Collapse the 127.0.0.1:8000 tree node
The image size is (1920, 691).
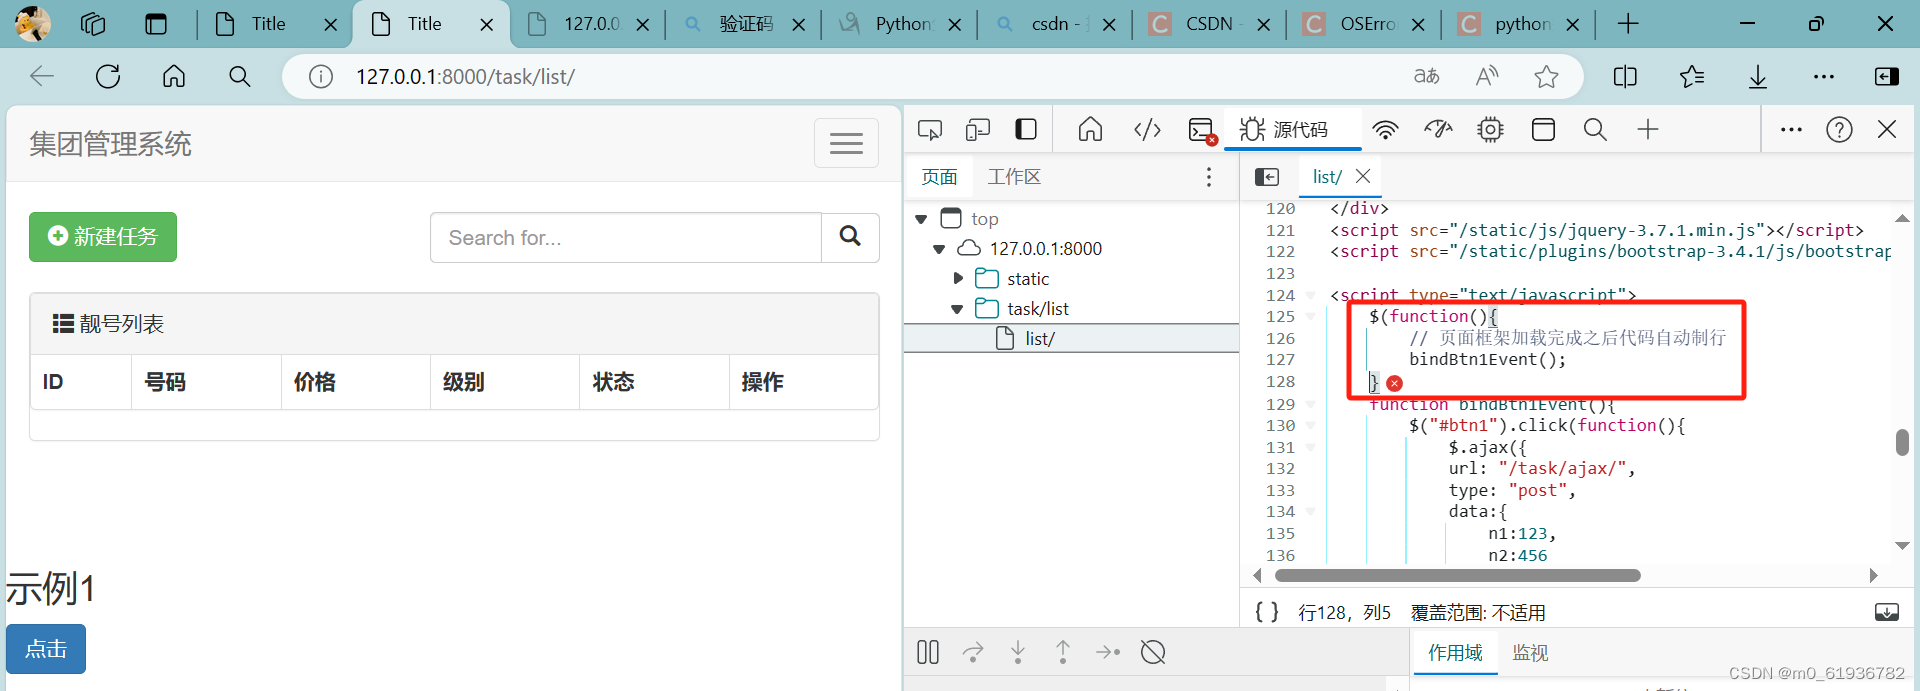[939, 249]
